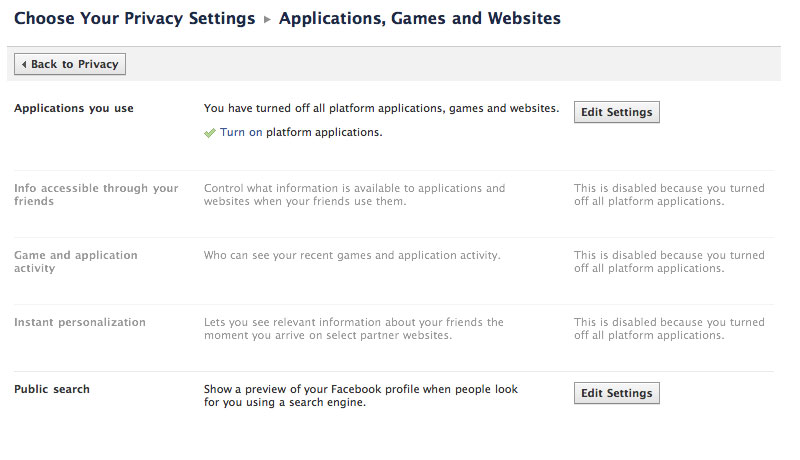Click the Back to Privacy arrow icon
Screen dimensions: 800x460
click(x=24, y=64)
